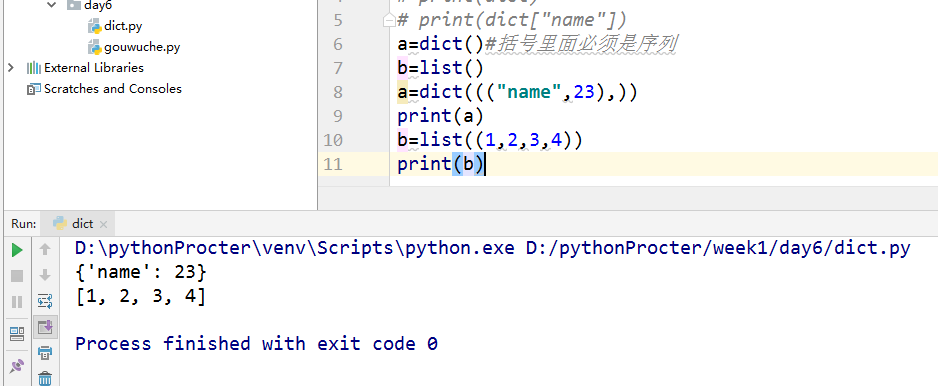Image resolution: width=938 pixels, height=386 pixels.
Task: Click the Down the stack trace arrow
Action: pyautogui.click(x=45, y=275)
